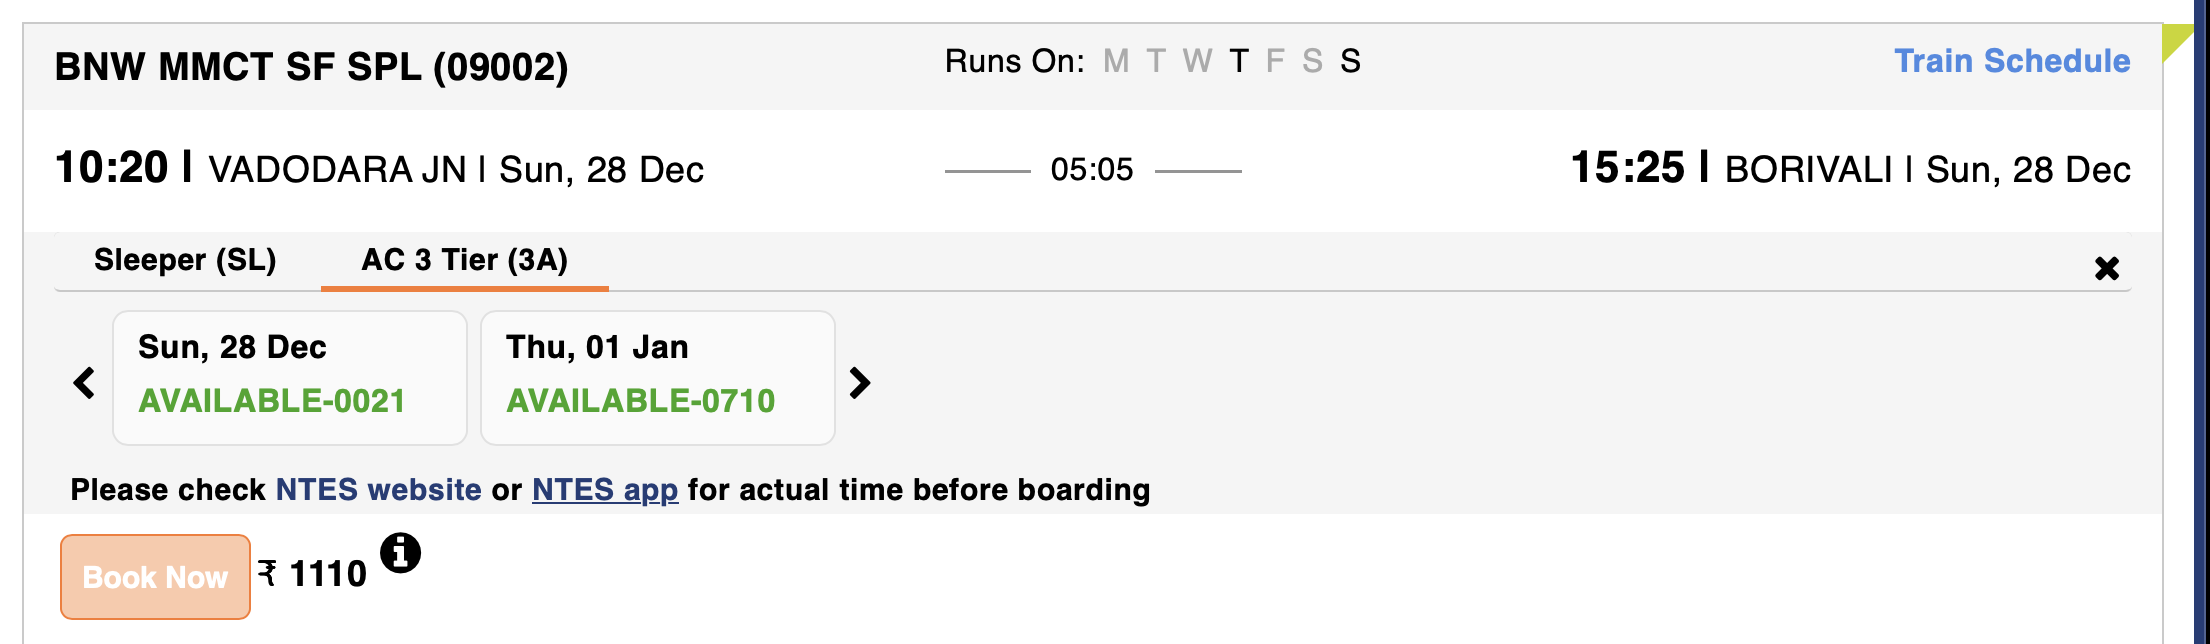The height and width of the screenshot is (644, 2210).
Task: Open the NTES website link
Action: 378,490
